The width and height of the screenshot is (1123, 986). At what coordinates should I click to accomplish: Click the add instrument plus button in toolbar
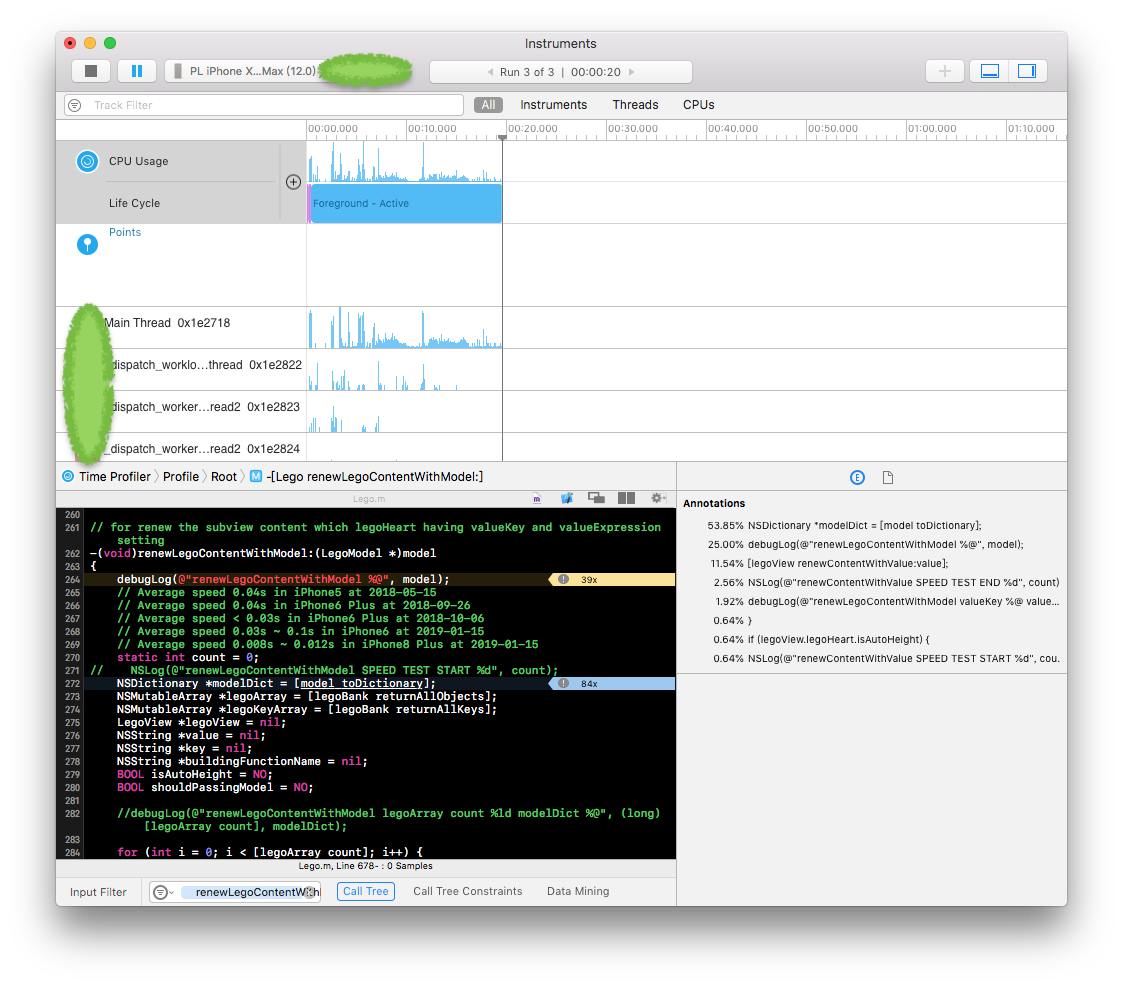944,71
